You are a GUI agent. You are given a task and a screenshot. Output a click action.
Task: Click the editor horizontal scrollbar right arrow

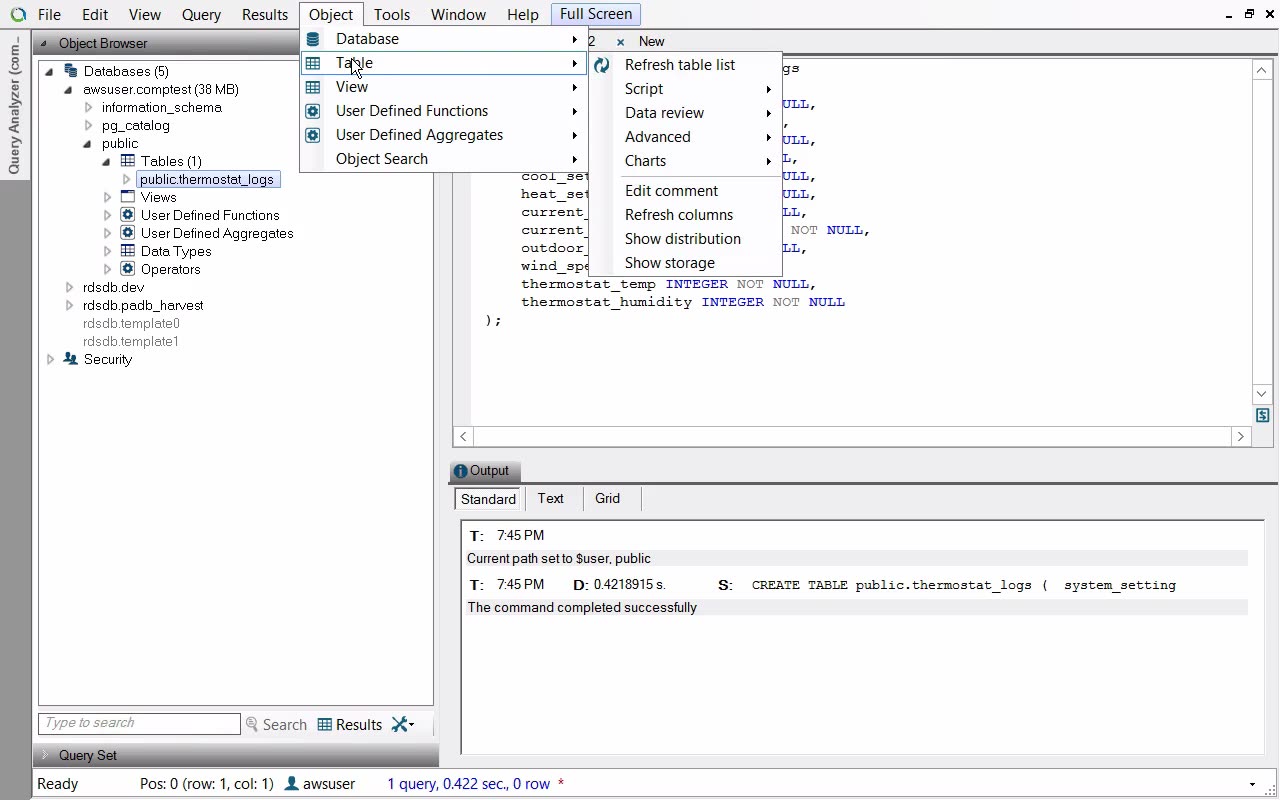(x=1240, y=436)
